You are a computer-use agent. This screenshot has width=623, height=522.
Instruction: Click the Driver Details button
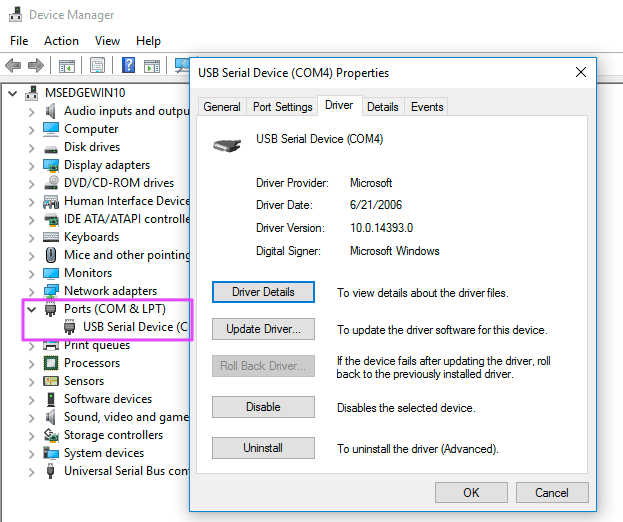pyautogui.click(x=263, y=292)
